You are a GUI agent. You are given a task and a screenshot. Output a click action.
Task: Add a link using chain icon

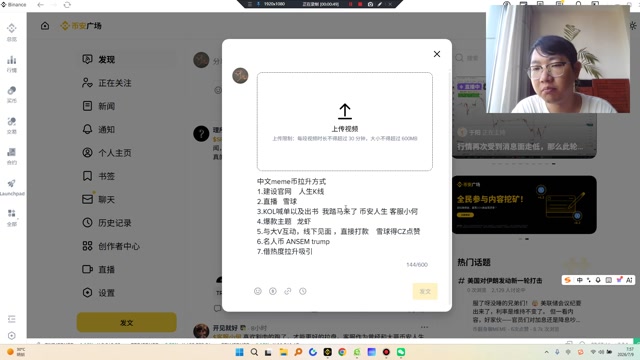tap(288, 291)
